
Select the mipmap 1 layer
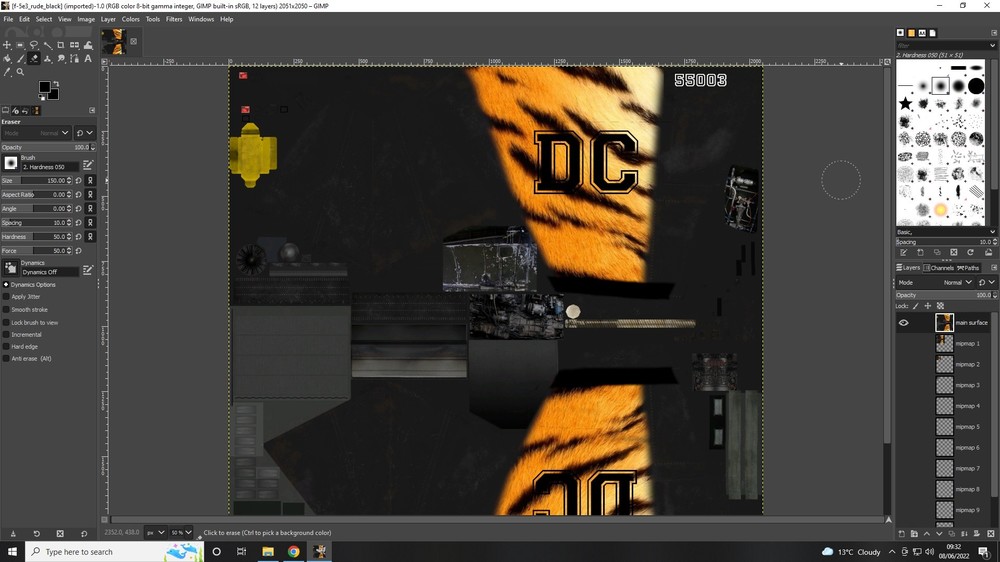click(967, 344)
